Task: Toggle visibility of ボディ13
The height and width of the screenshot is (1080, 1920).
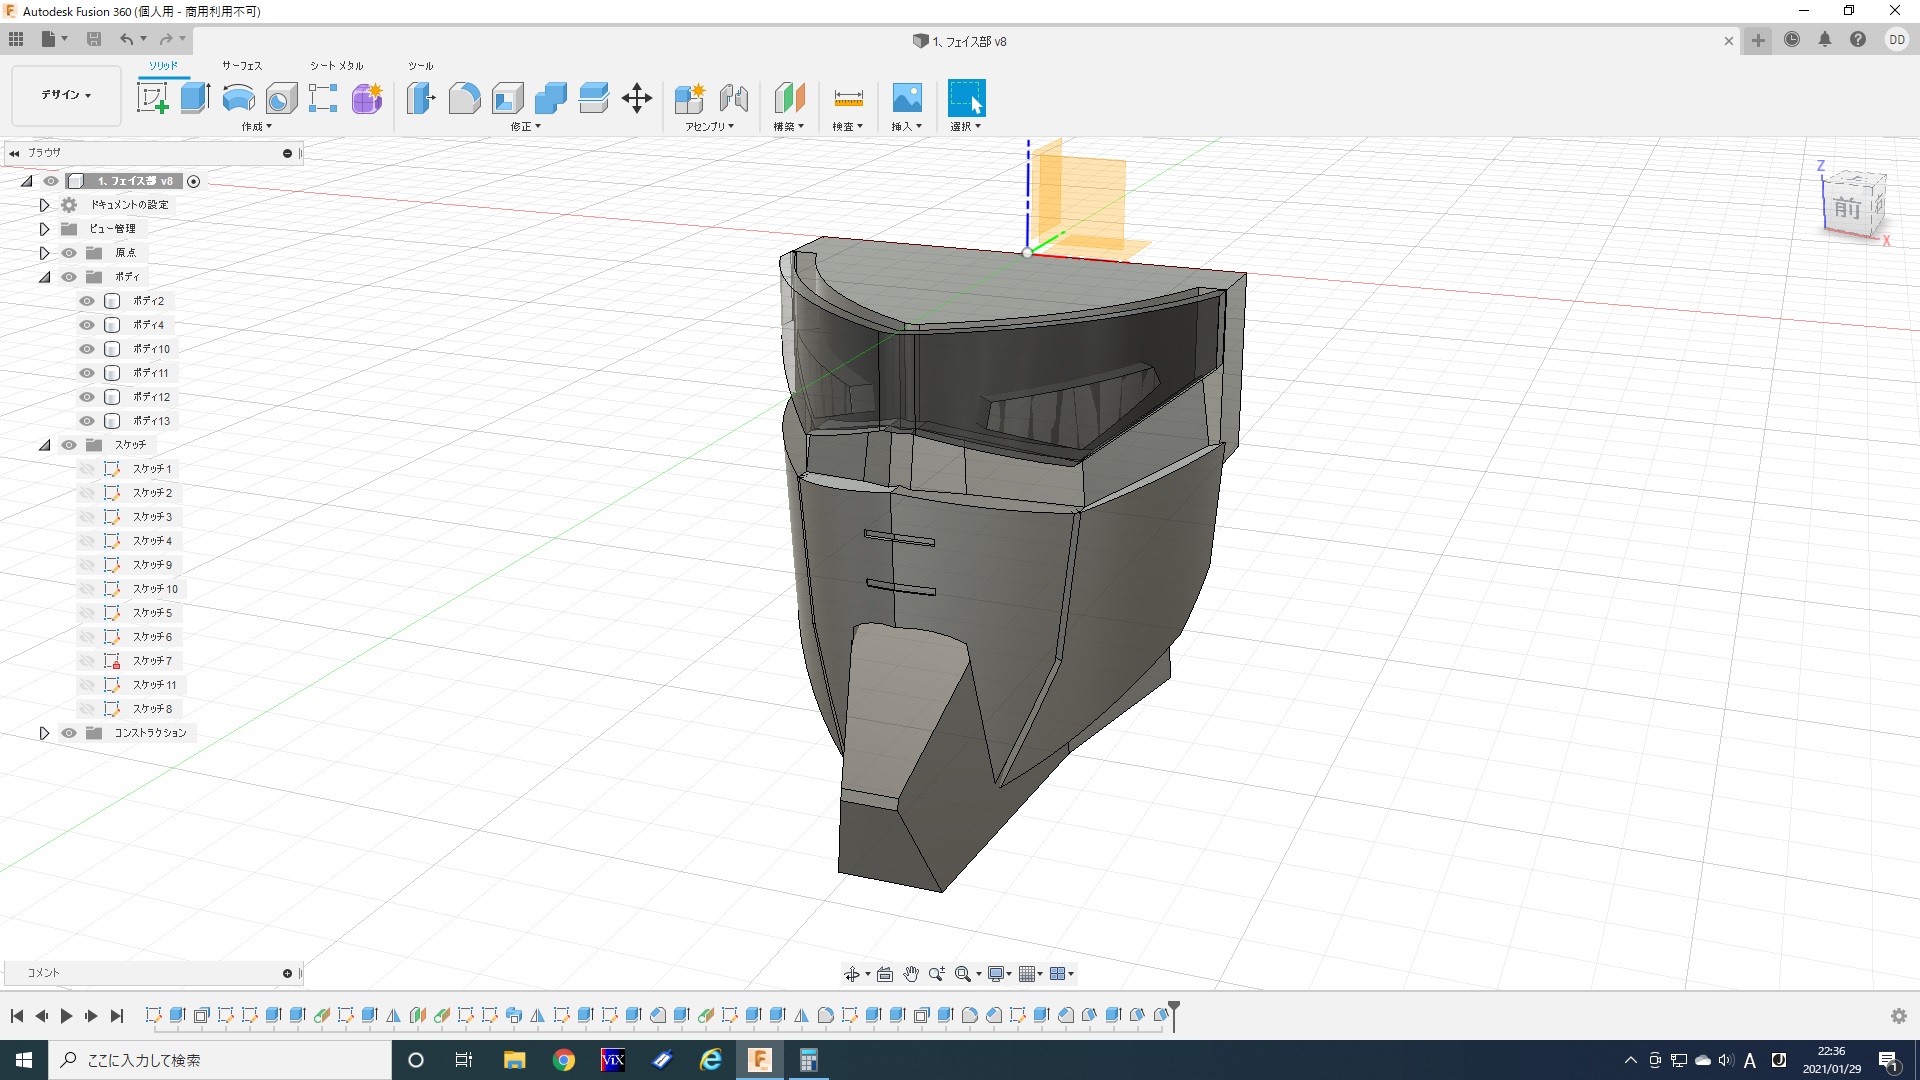Action: pos(87,421)
